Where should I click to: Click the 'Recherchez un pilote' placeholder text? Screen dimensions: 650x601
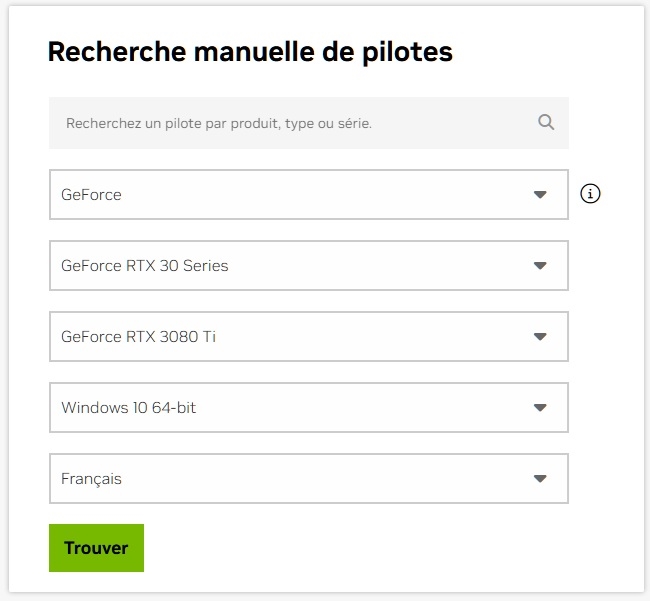point(218,124)
